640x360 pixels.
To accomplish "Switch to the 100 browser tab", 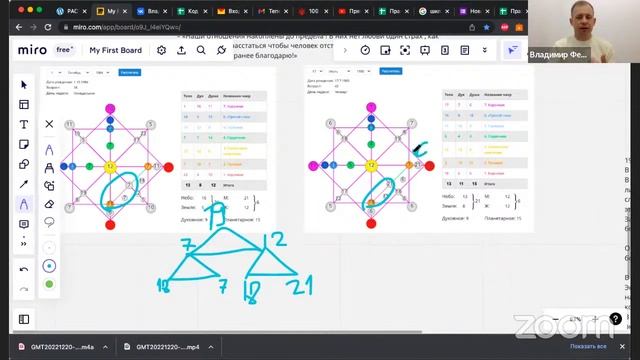I will (x=313, y=11).
